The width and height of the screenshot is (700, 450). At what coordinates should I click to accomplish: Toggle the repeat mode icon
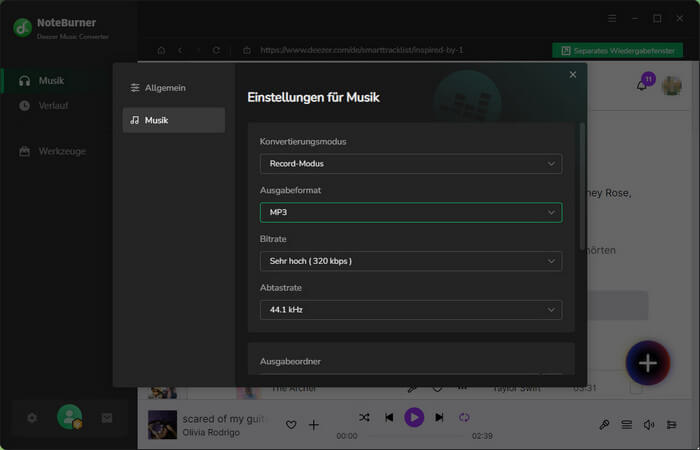click(x=464, y=417)
